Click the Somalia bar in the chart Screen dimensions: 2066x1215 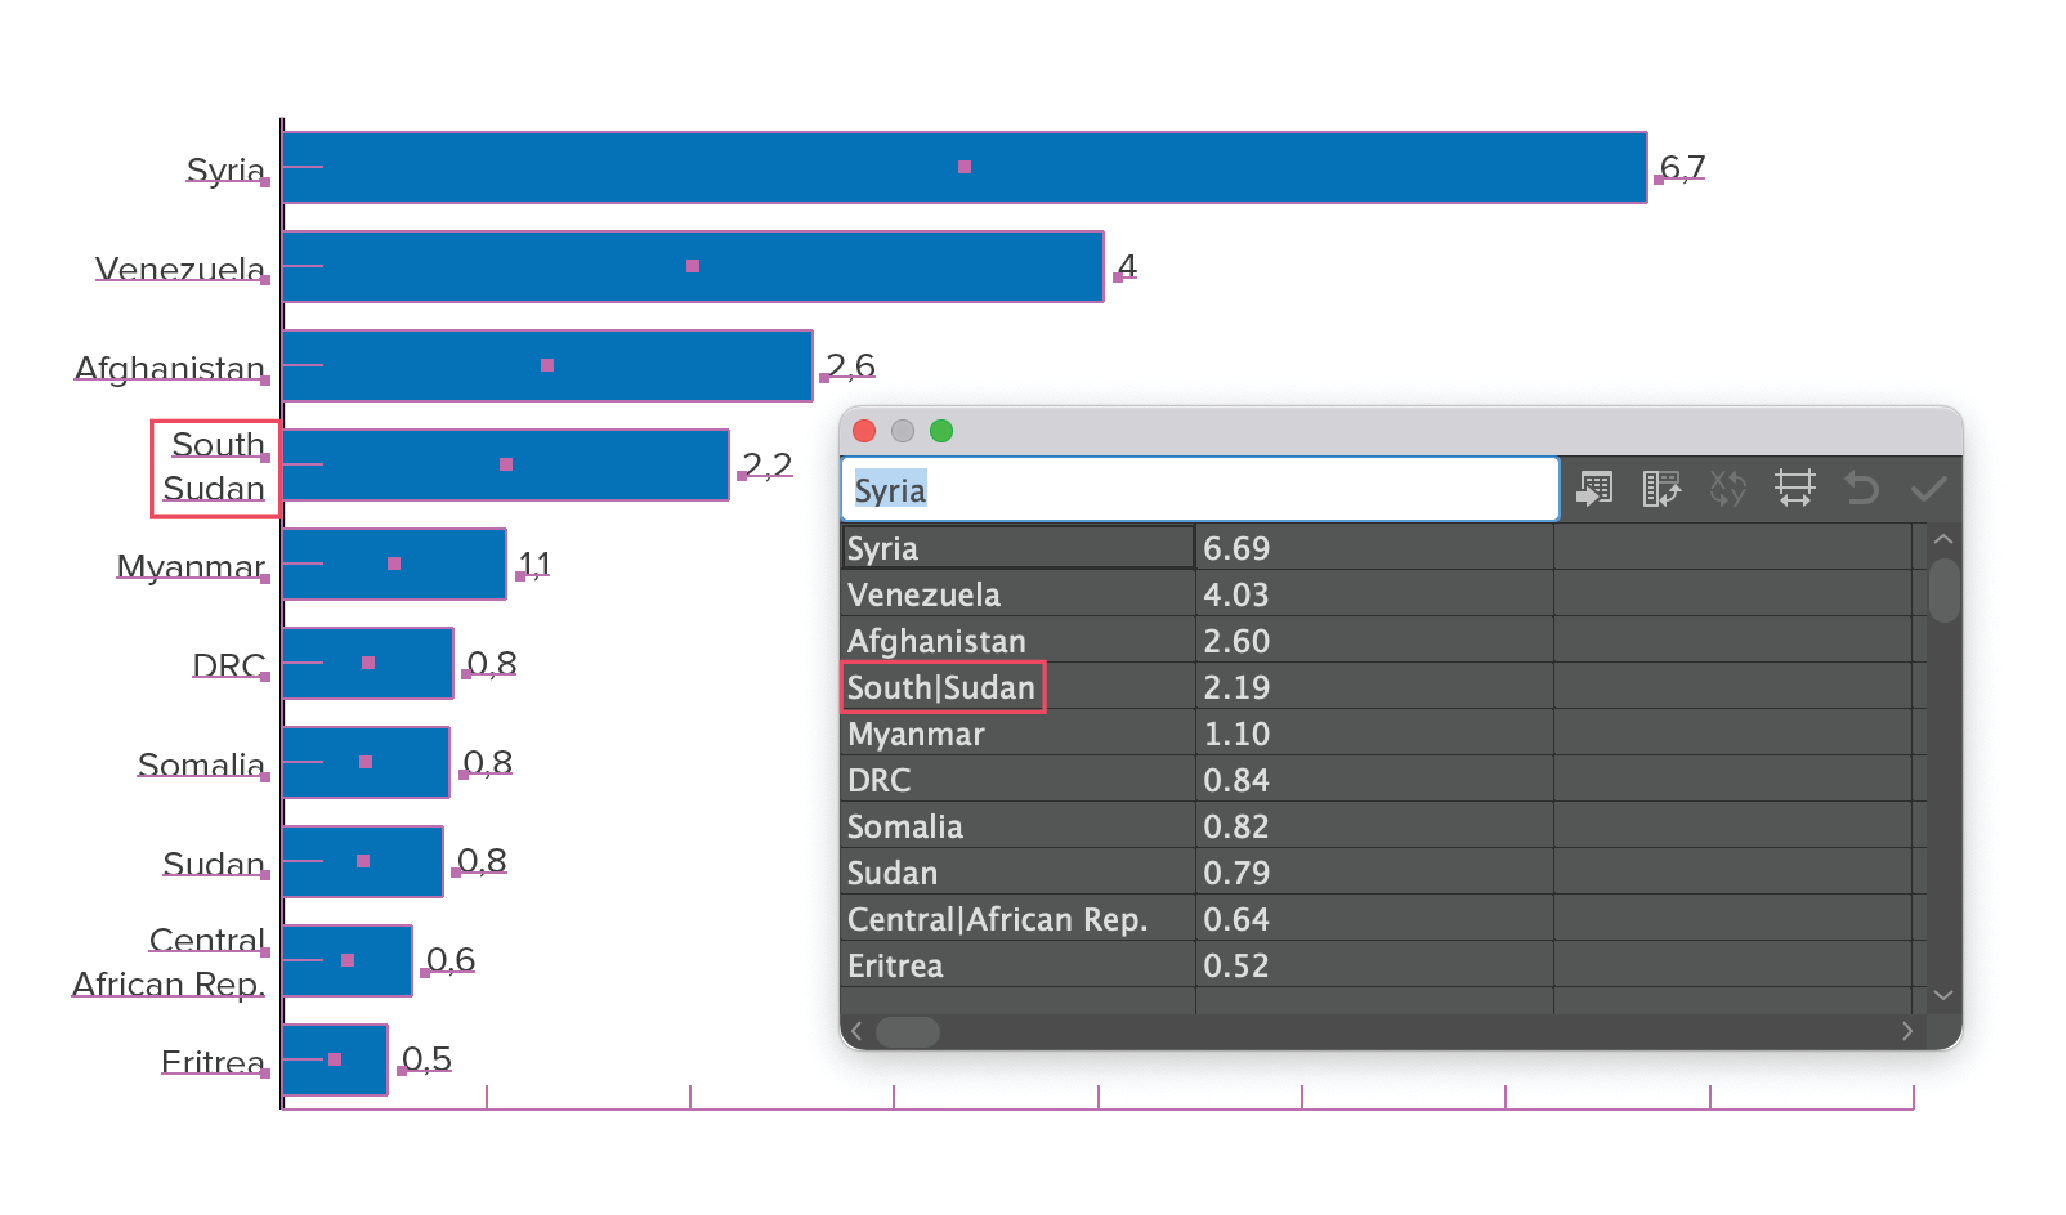(366, 762)
